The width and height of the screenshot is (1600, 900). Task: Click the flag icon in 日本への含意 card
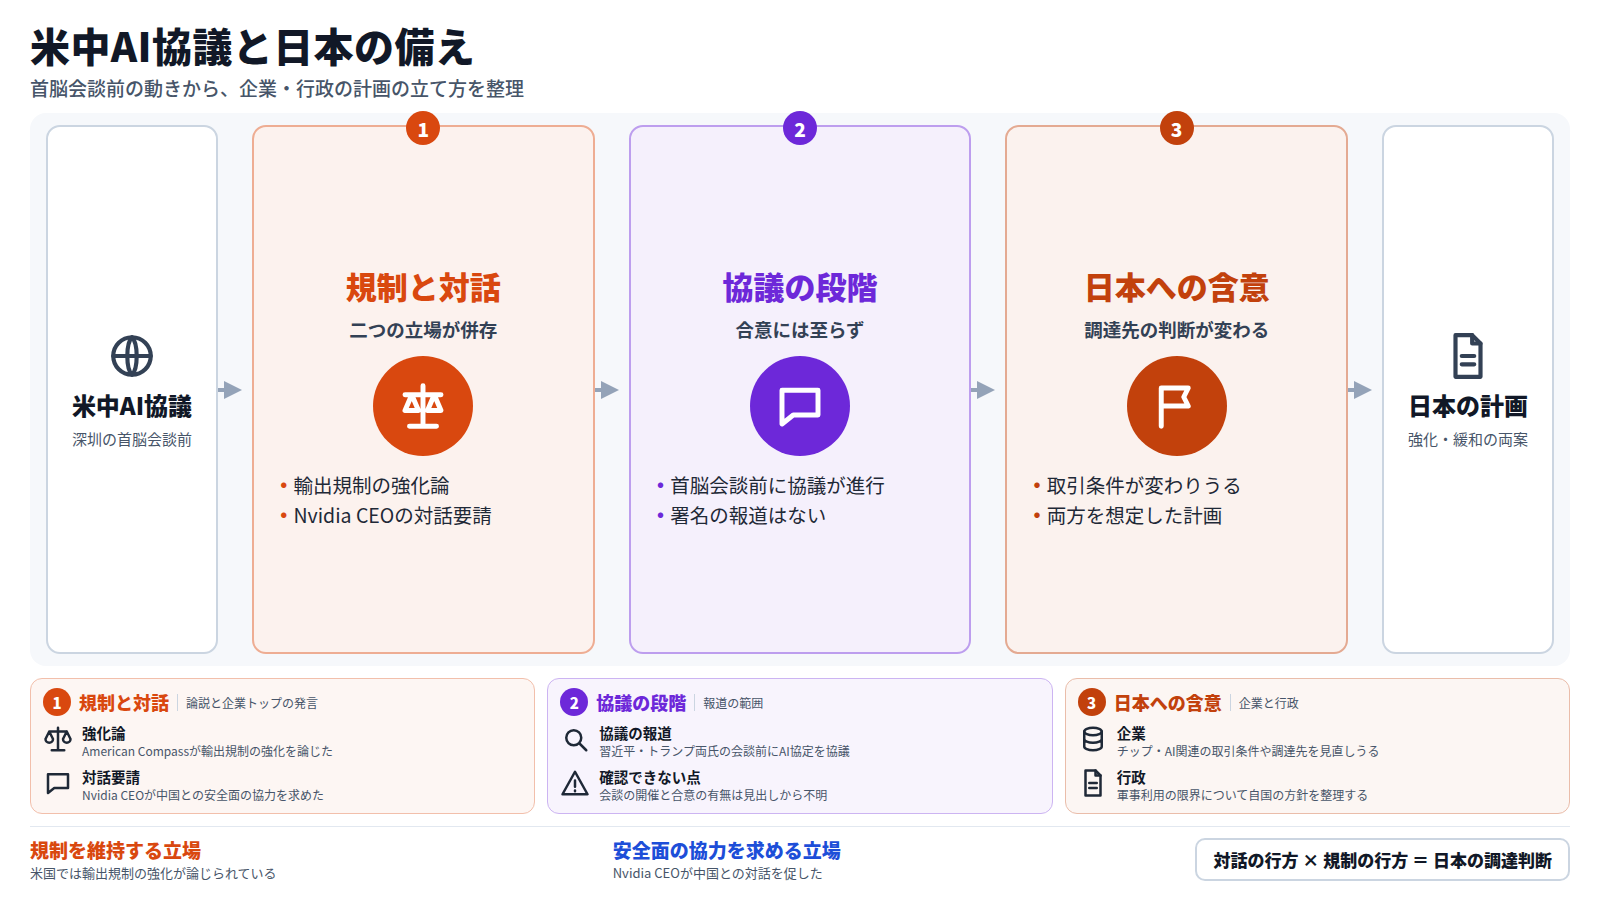pyautogui.click(x=1177, y=406)
